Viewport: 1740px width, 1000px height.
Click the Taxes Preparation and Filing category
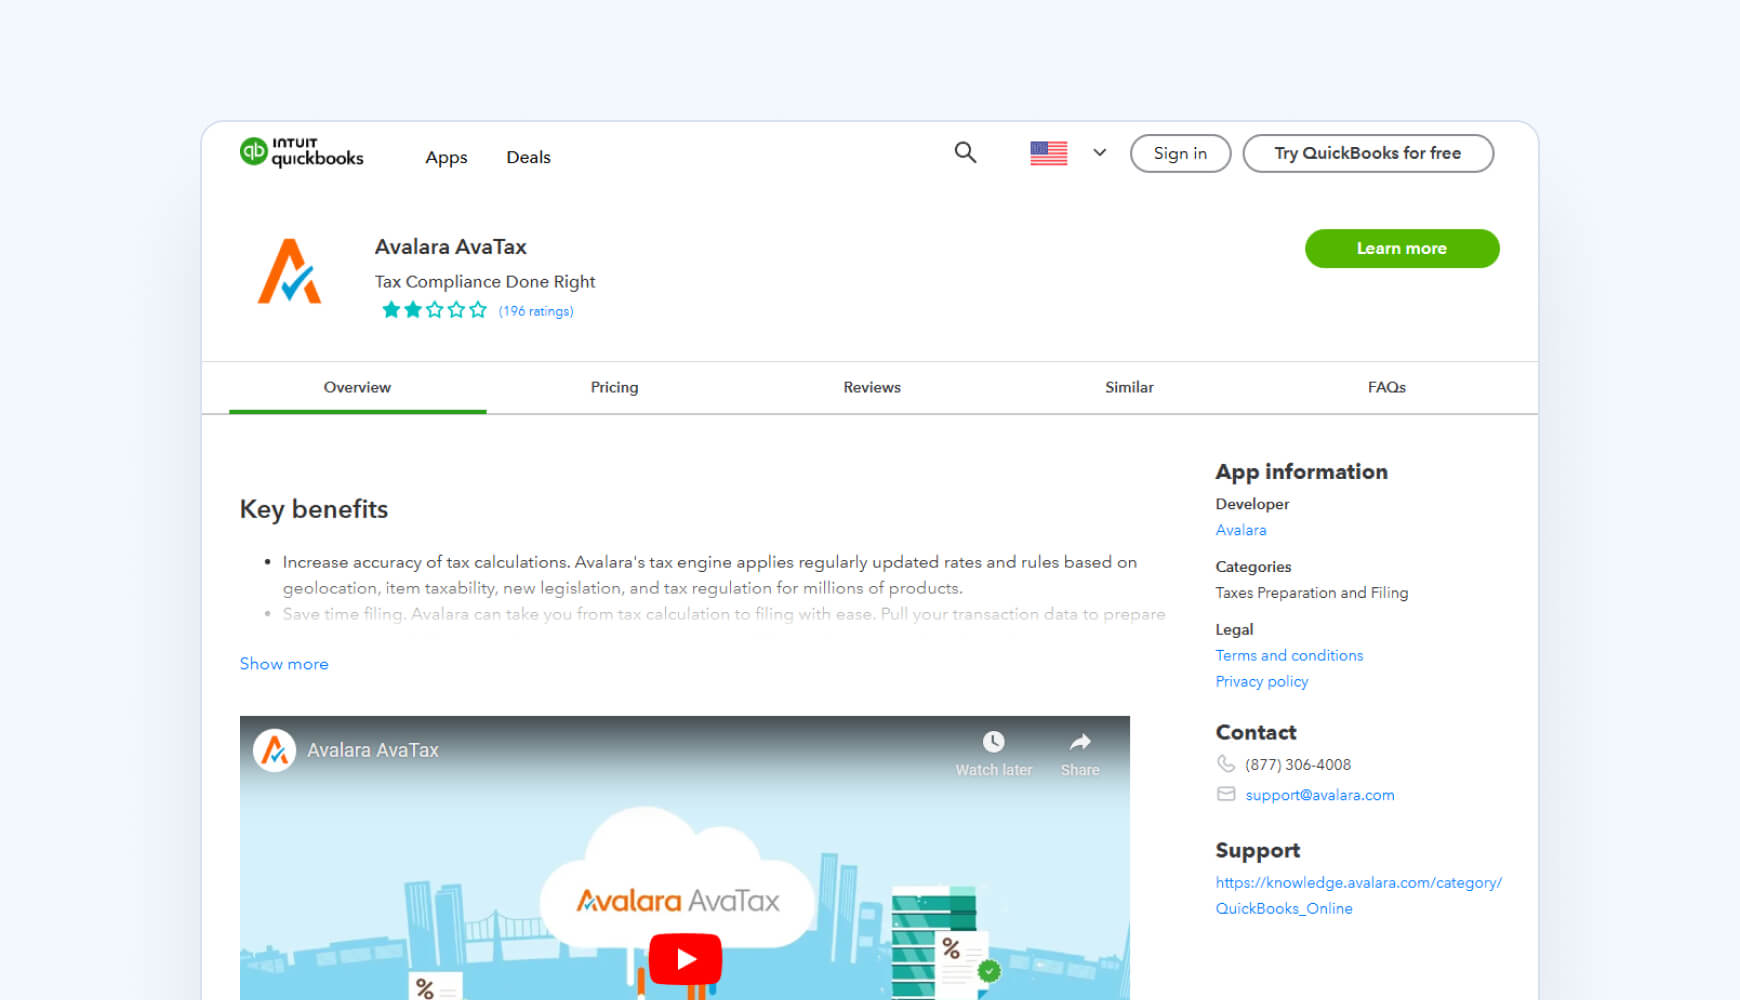click(x=1311, y=593)
